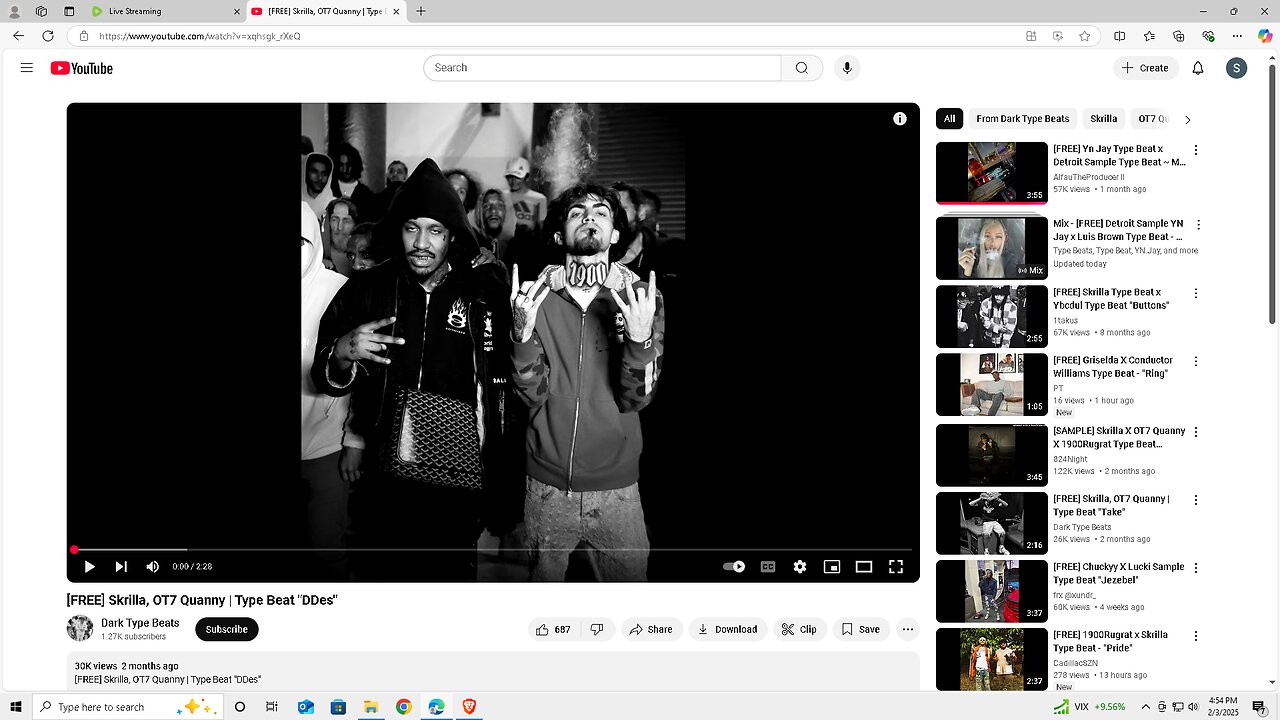Open options for Griselda "Ring" video
1280x720 pixels.
point(1196,362)
